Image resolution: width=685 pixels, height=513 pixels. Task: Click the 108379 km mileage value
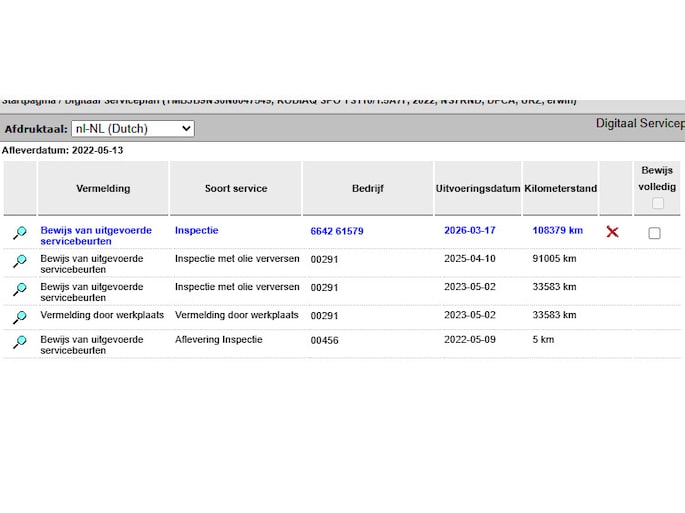(x=557, y=230)
